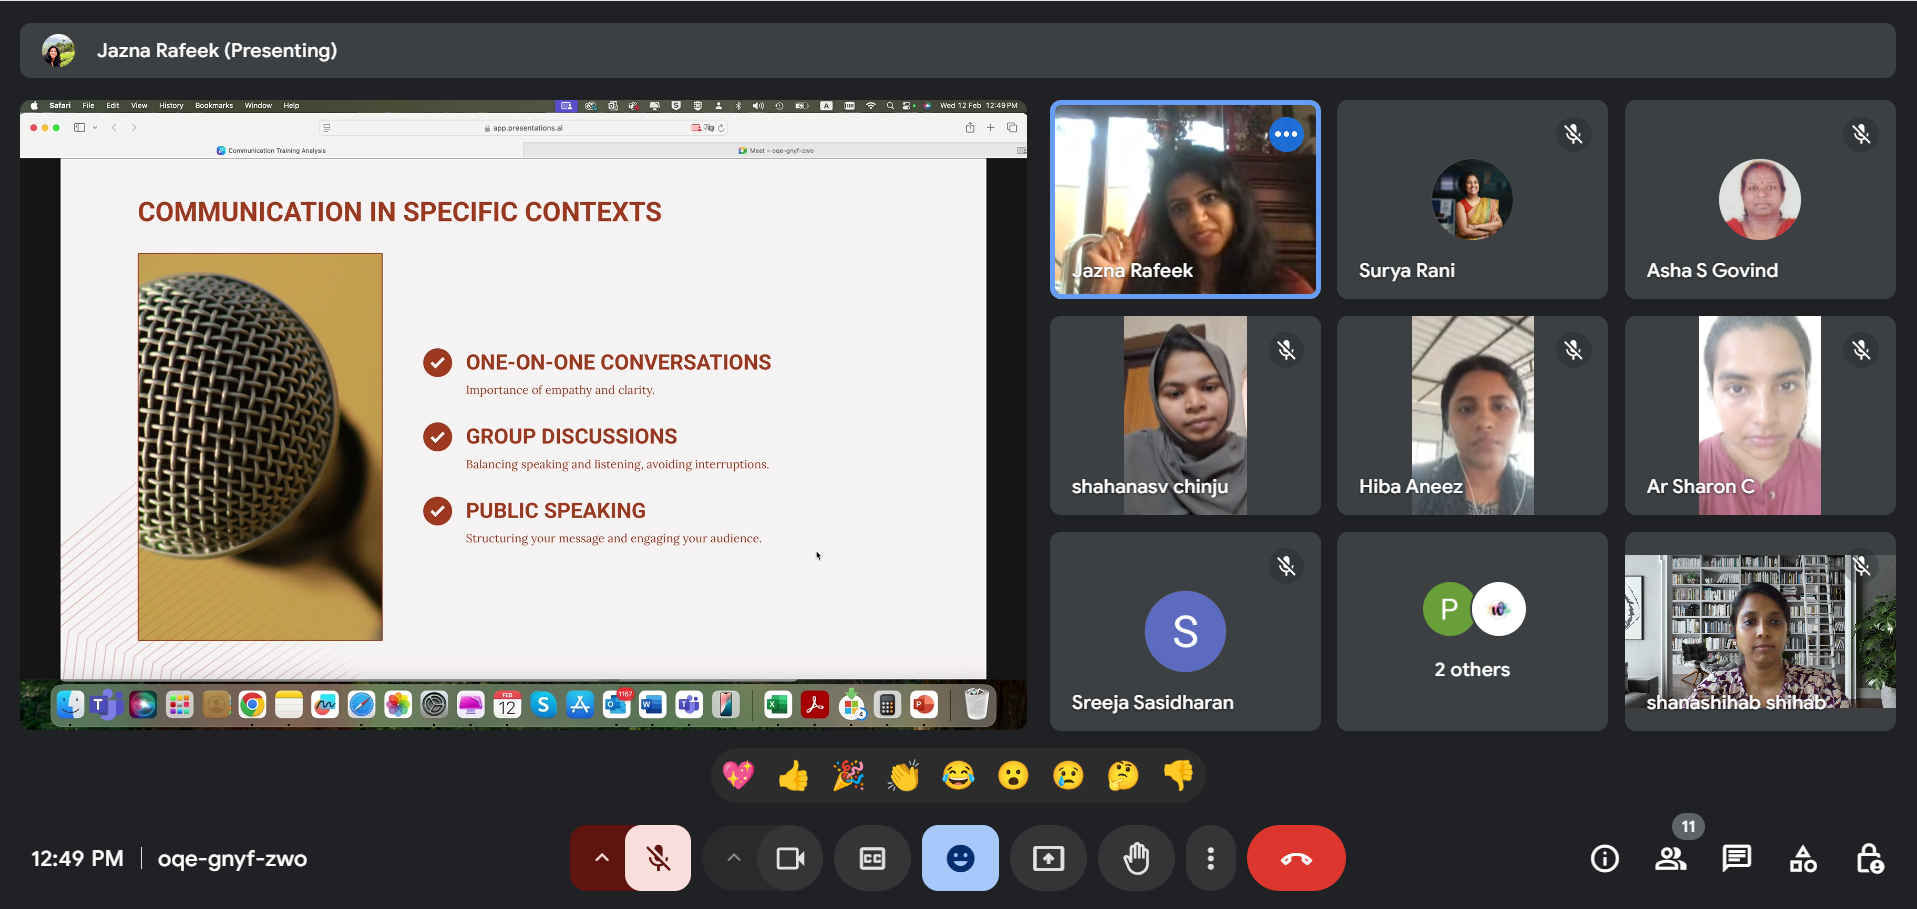Open options on Jazna Rafeek's tile

pos(1286,134)
